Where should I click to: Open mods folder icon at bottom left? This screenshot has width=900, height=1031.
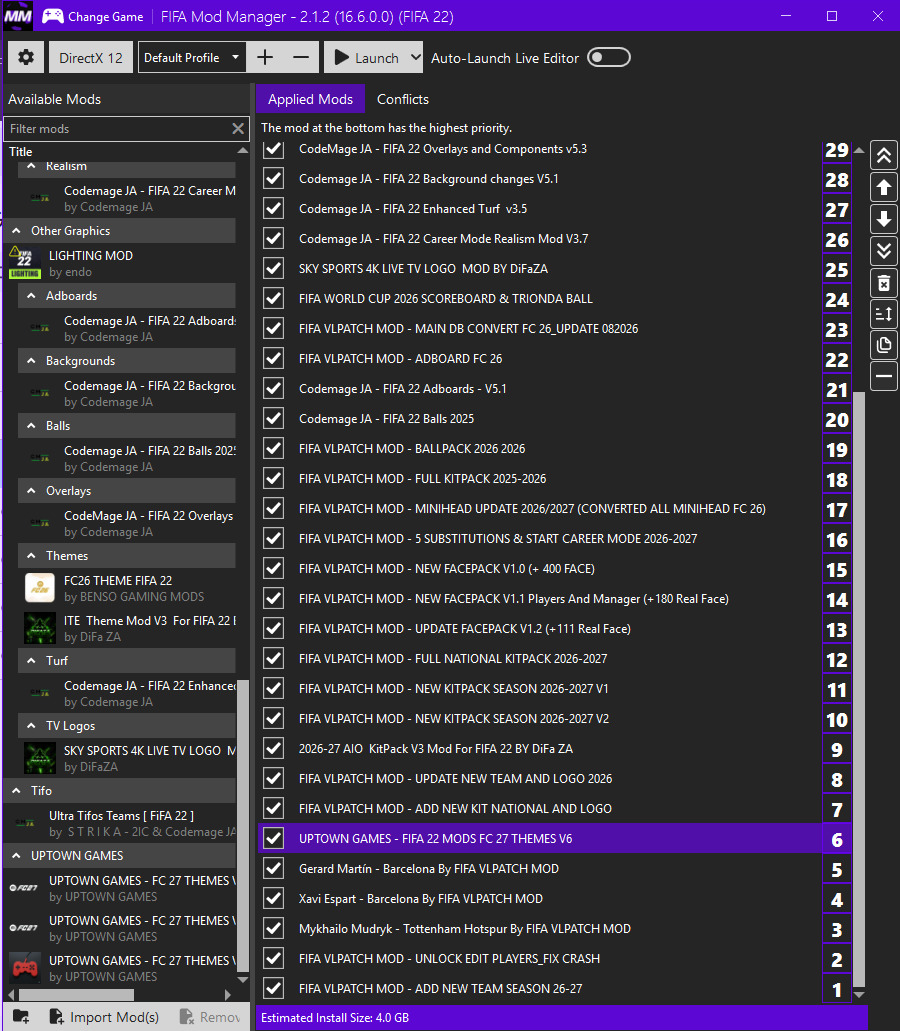20,1017
